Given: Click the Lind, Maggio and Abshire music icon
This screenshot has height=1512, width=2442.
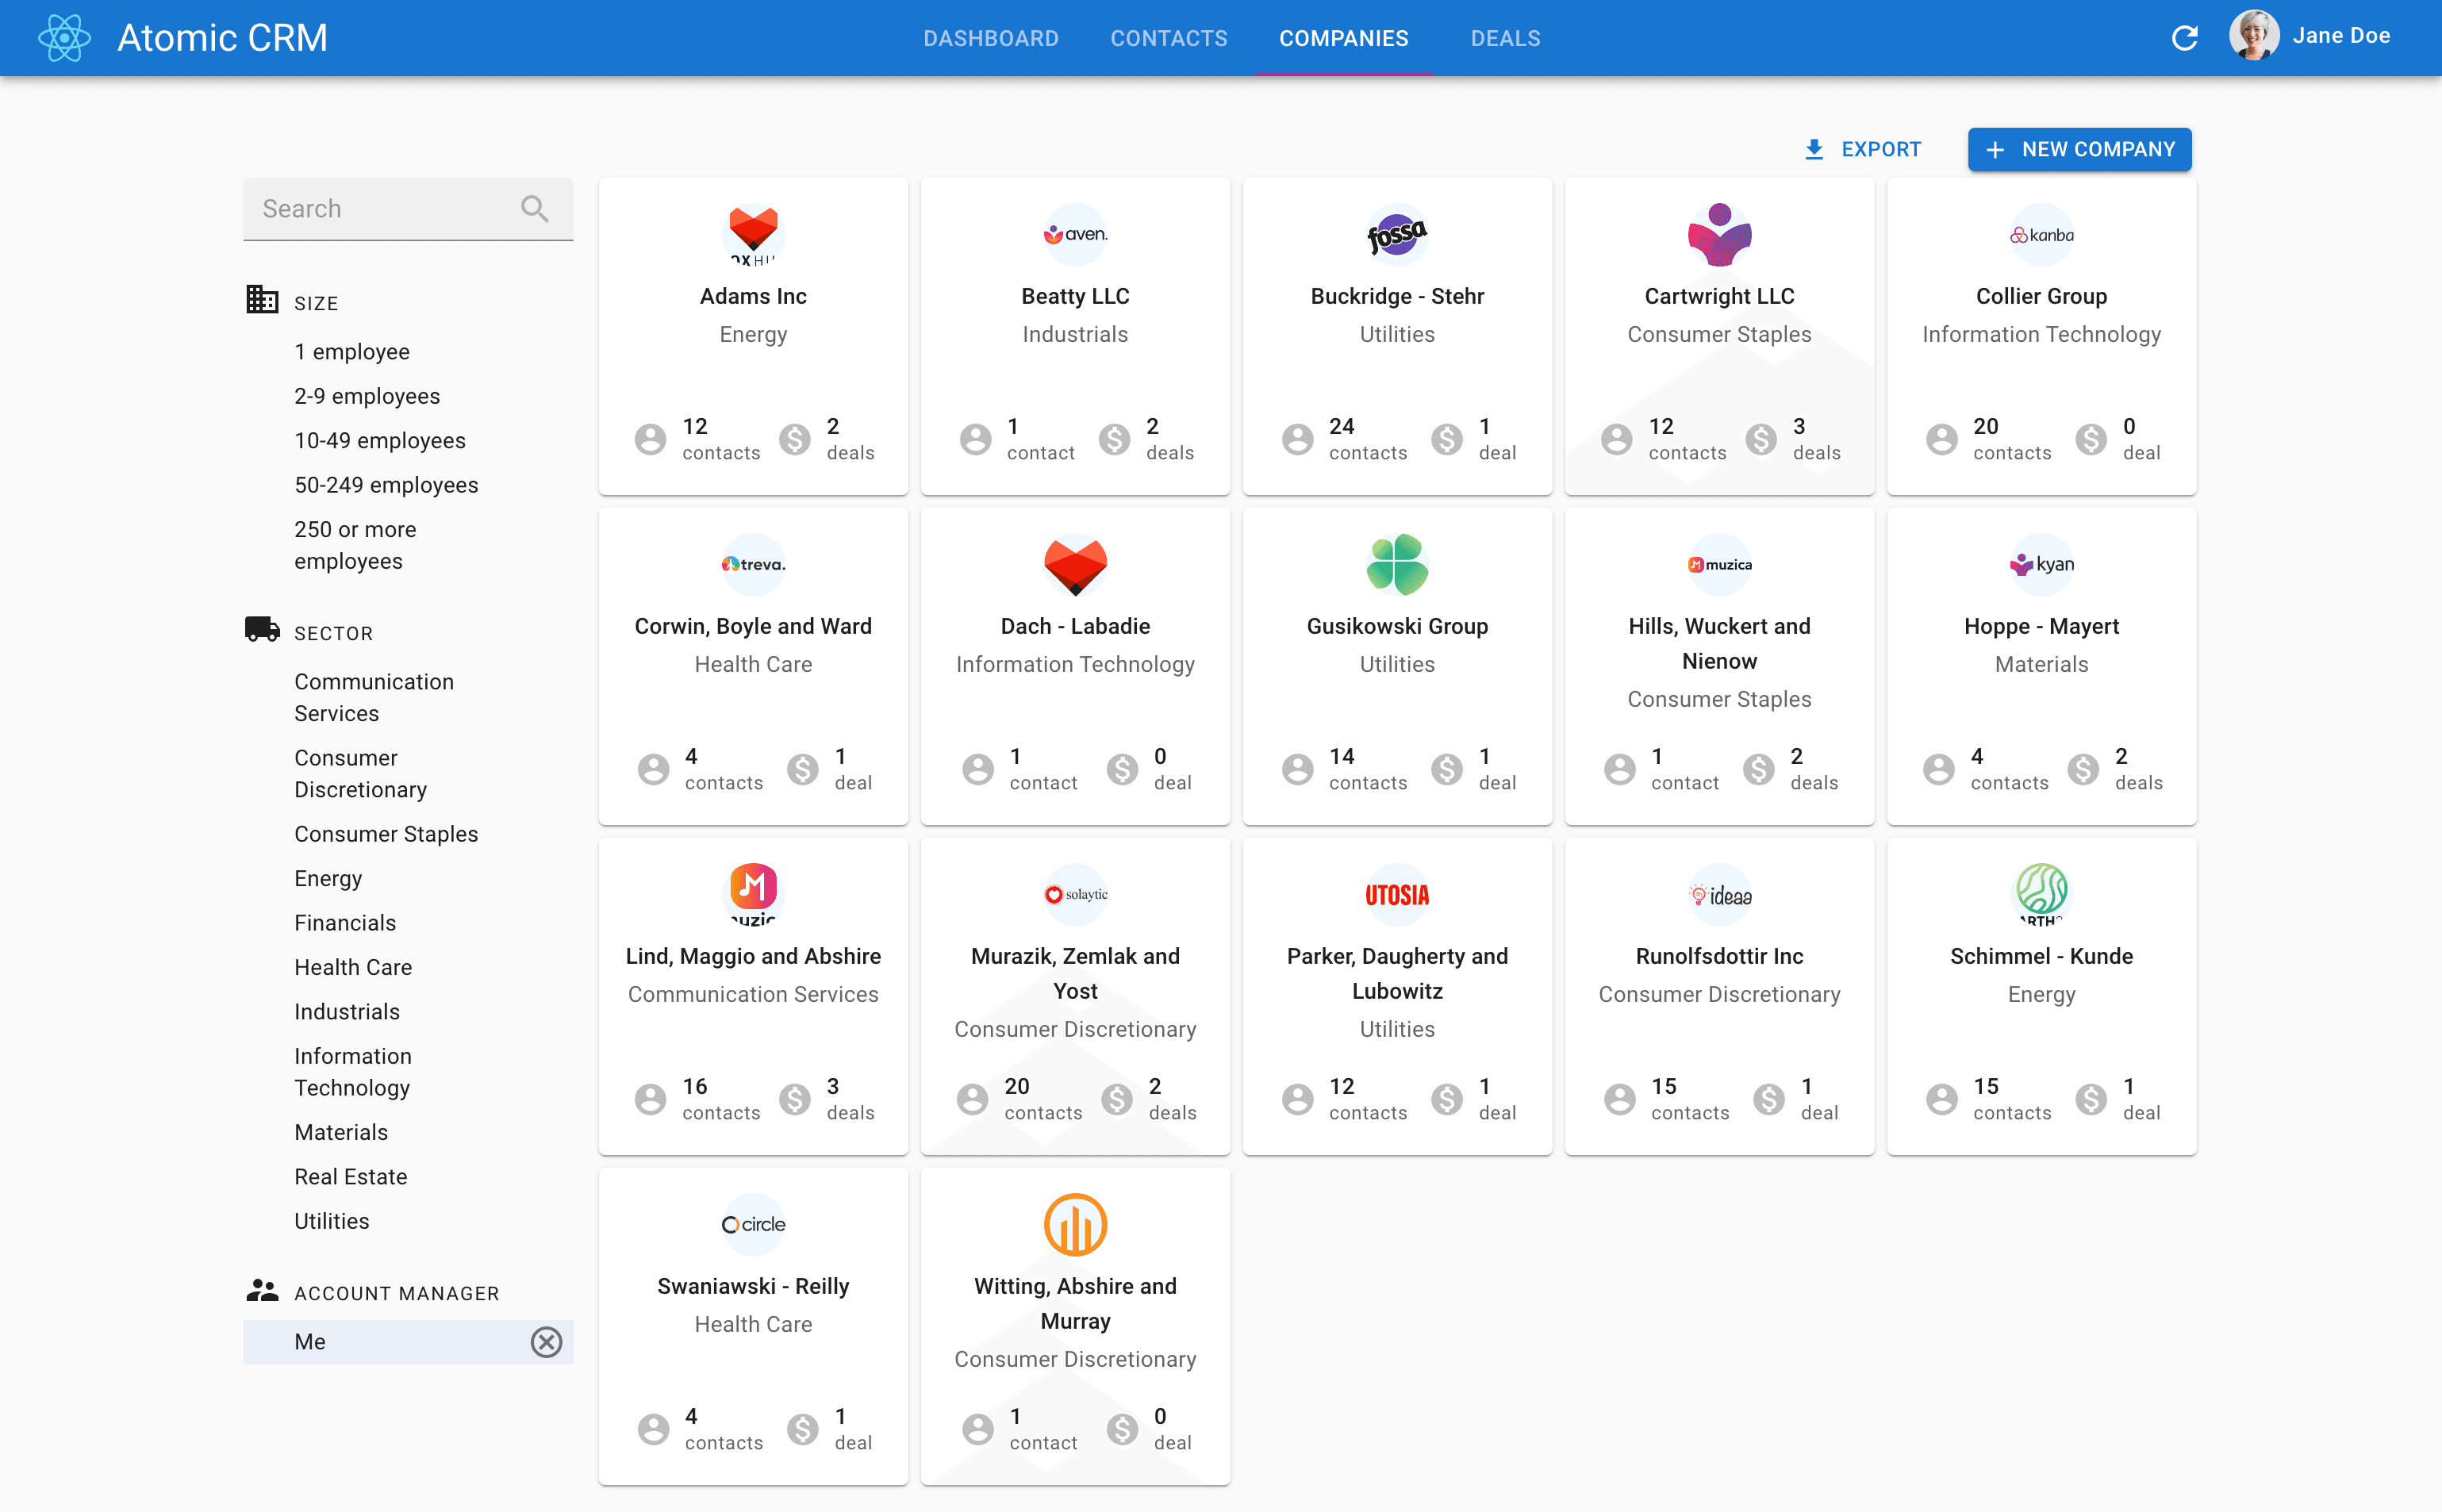Looking at the screenshot, I should click(x=754, y=893).
